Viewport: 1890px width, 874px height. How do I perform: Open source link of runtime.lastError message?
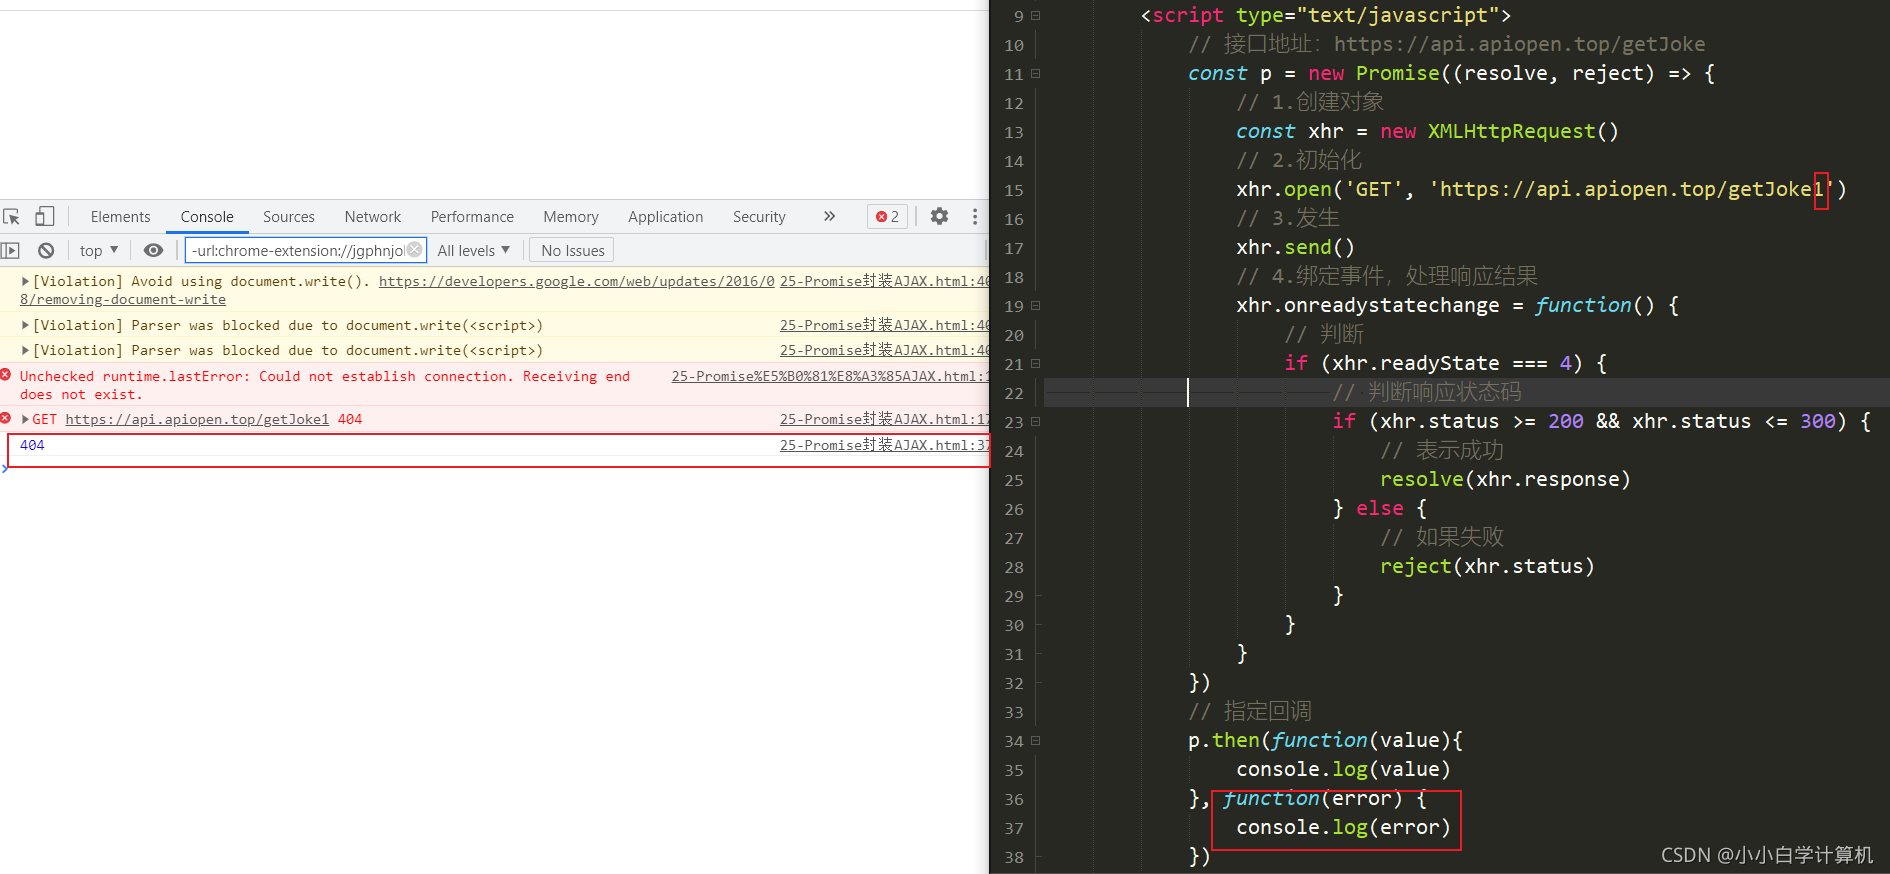830,376
